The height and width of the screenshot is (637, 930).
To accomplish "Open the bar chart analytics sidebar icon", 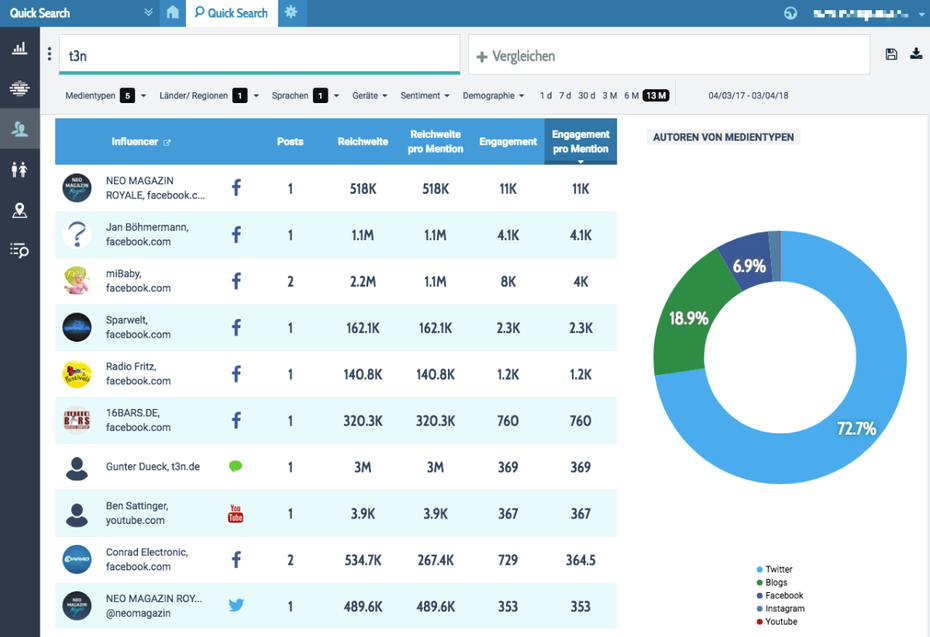I will point(20,48).
